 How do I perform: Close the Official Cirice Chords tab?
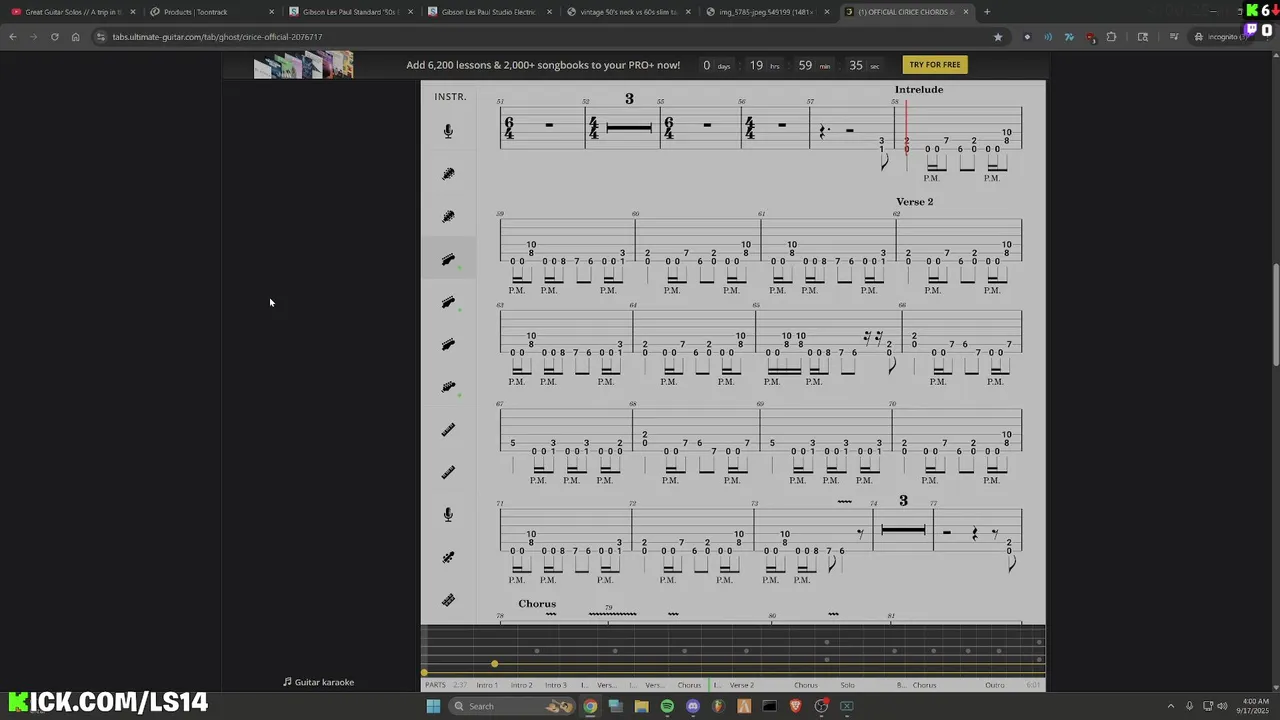click(x=965, y=12)
